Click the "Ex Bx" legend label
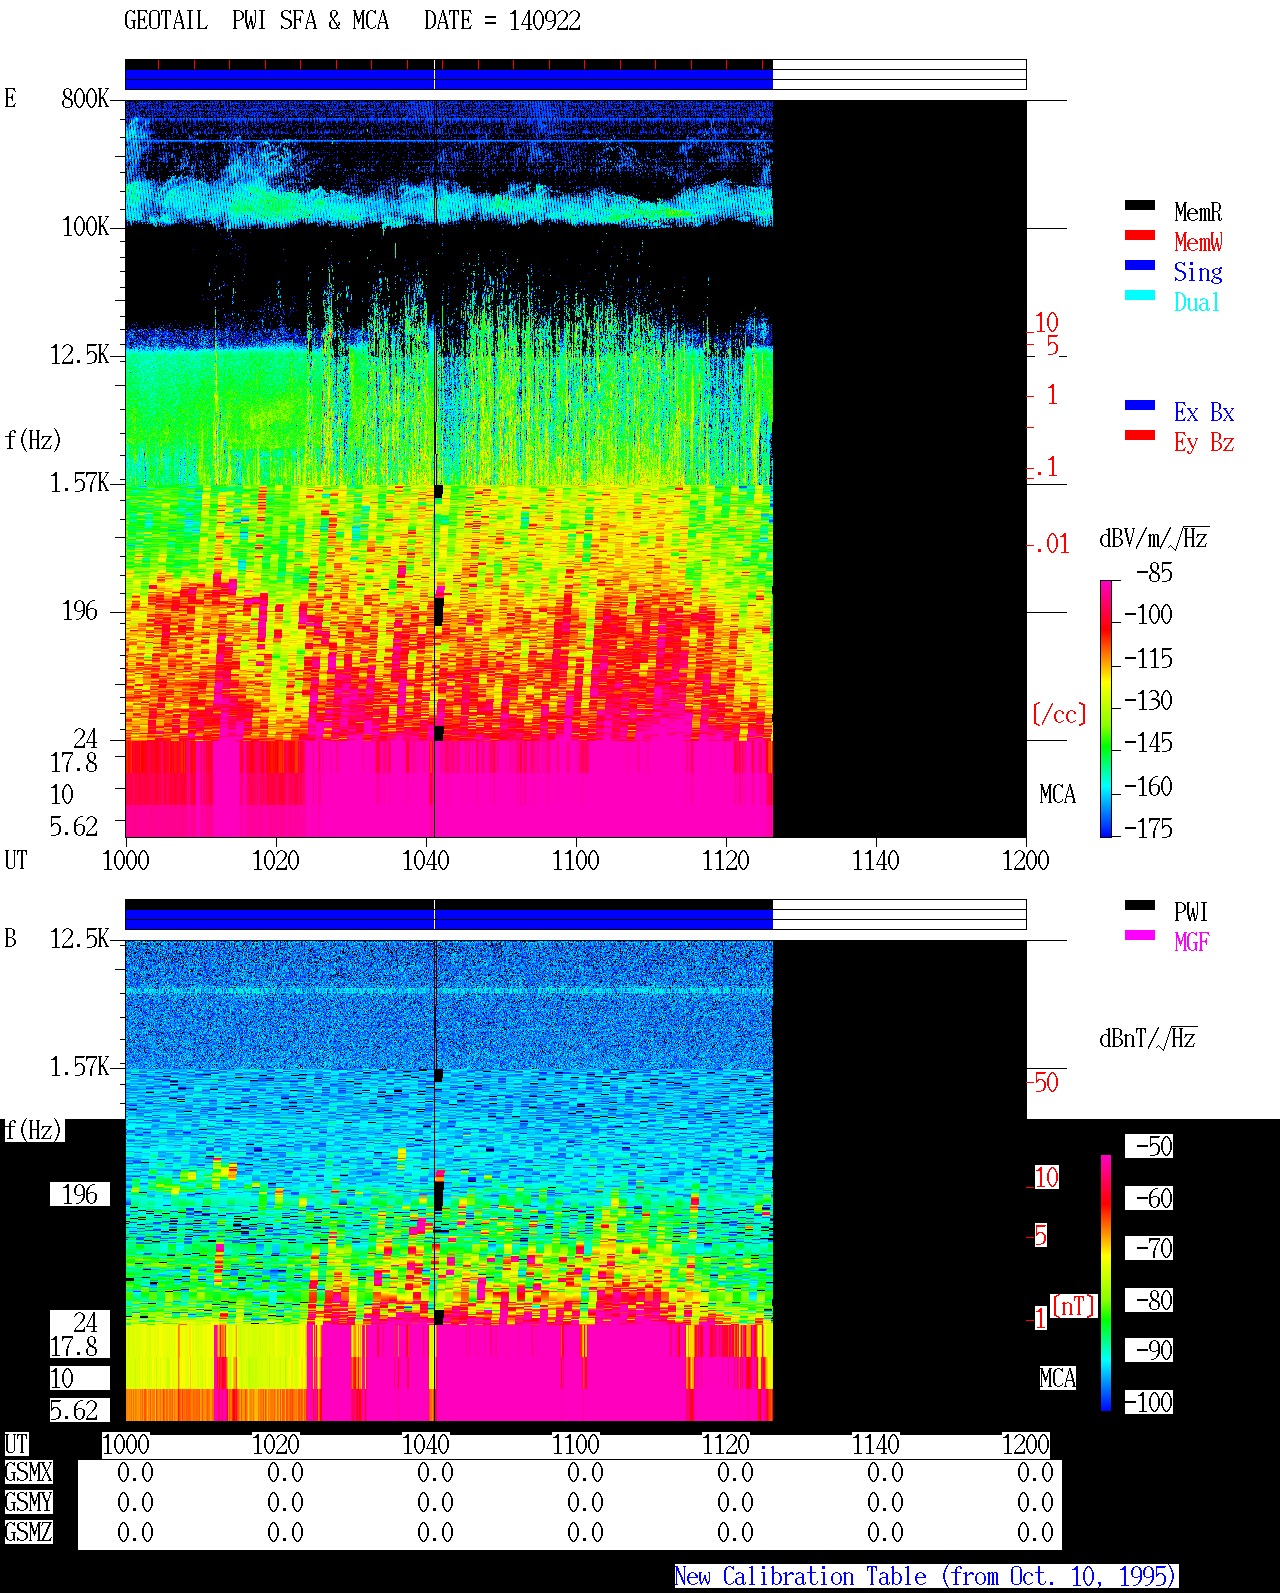The image size is (1280, 1593). point(1204,412)
